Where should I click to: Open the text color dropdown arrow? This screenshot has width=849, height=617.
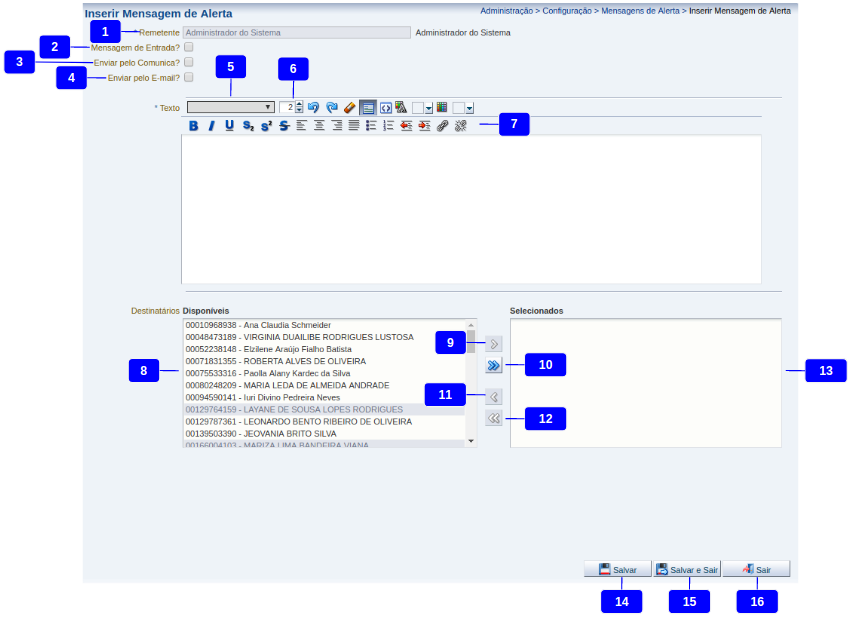[x=429, y=108]
